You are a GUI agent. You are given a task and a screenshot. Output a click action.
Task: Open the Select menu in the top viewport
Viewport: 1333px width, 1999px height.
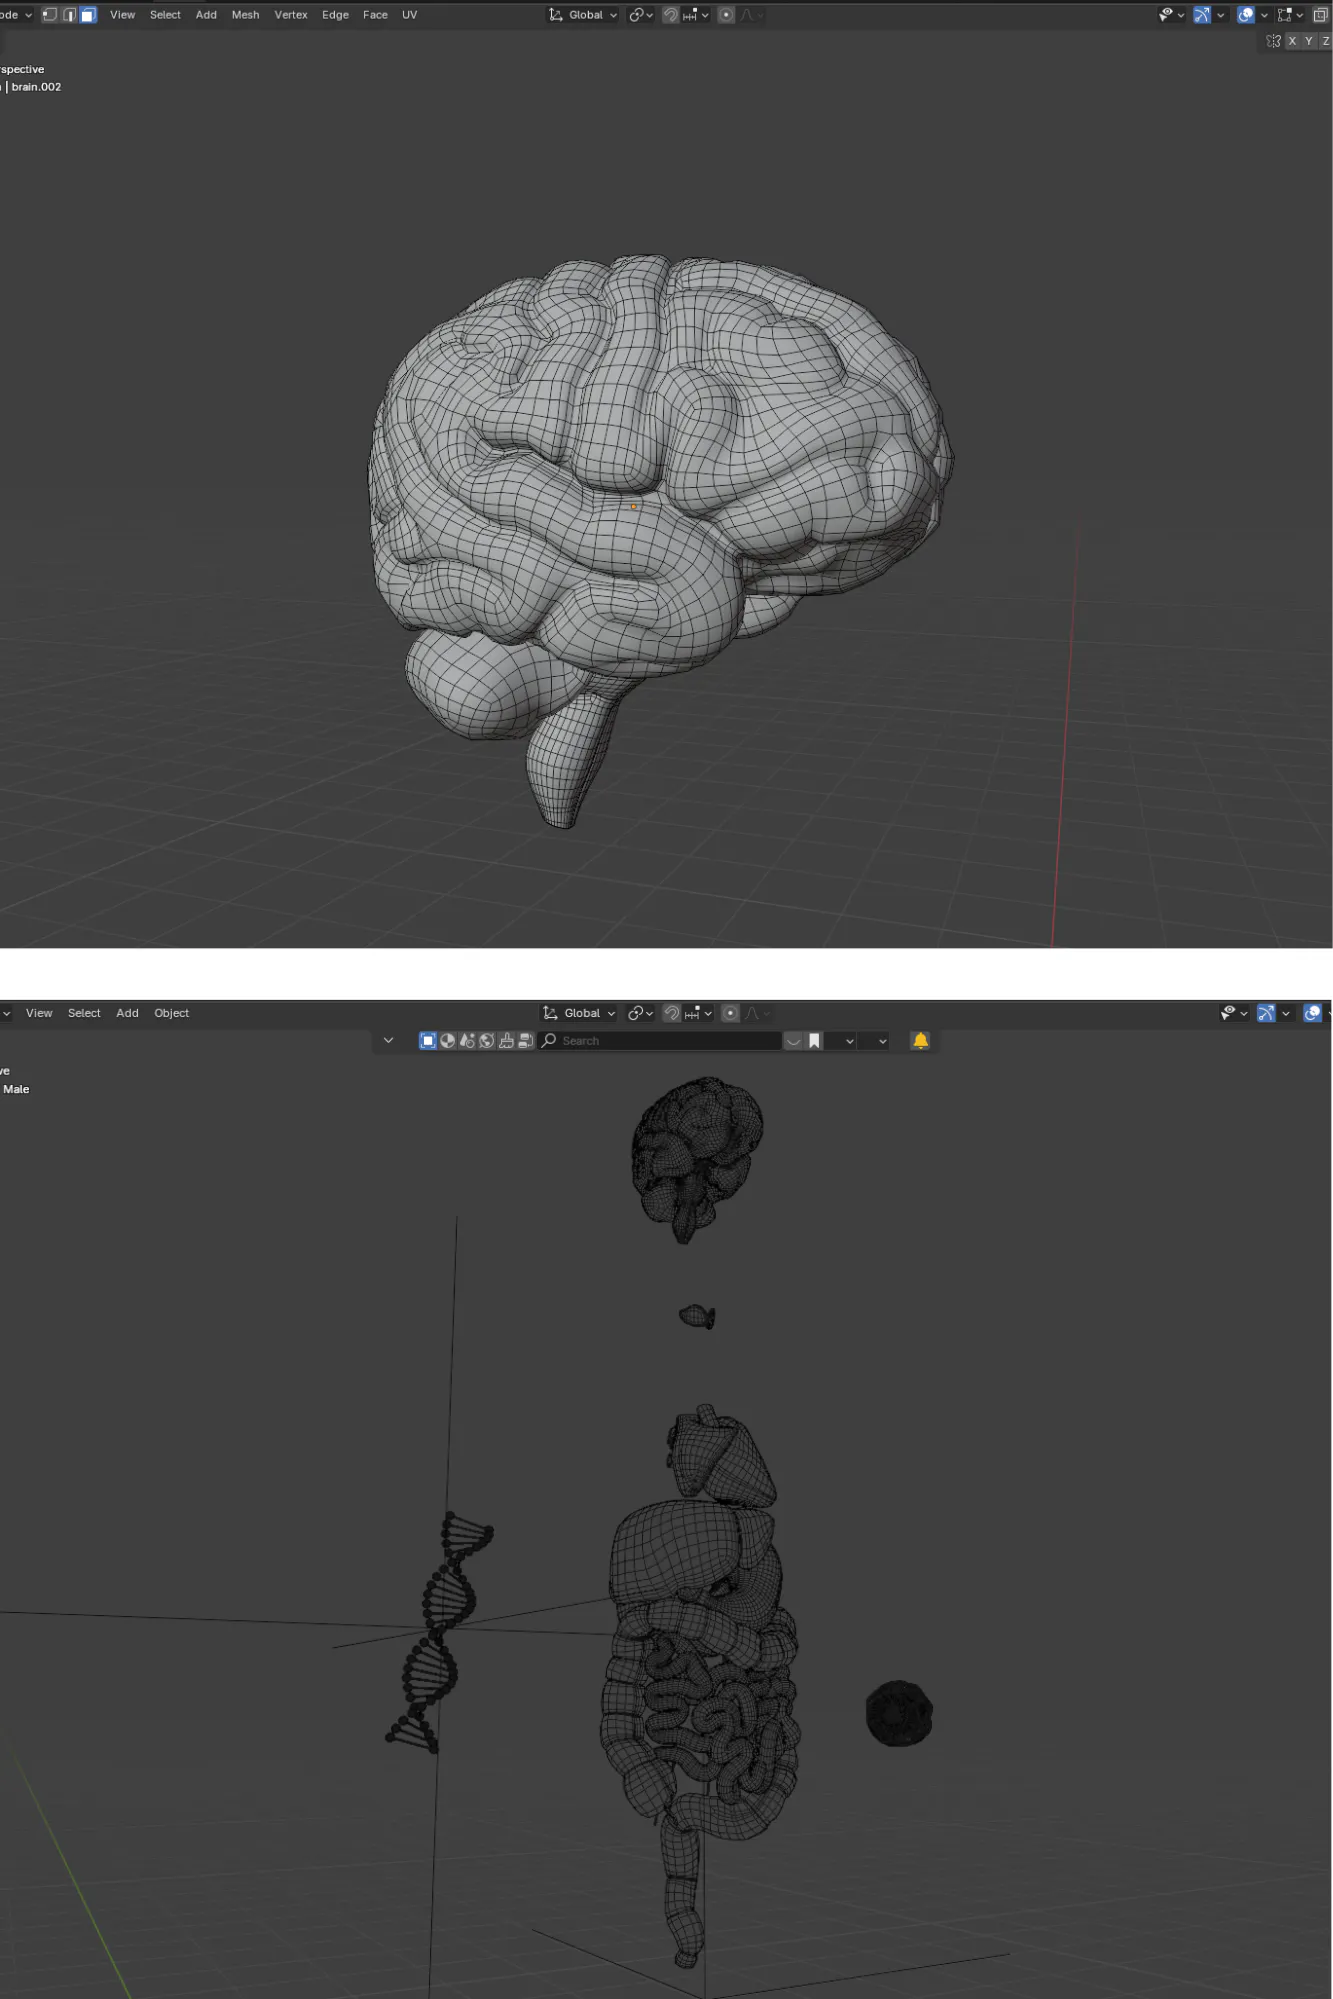(165, 15)
